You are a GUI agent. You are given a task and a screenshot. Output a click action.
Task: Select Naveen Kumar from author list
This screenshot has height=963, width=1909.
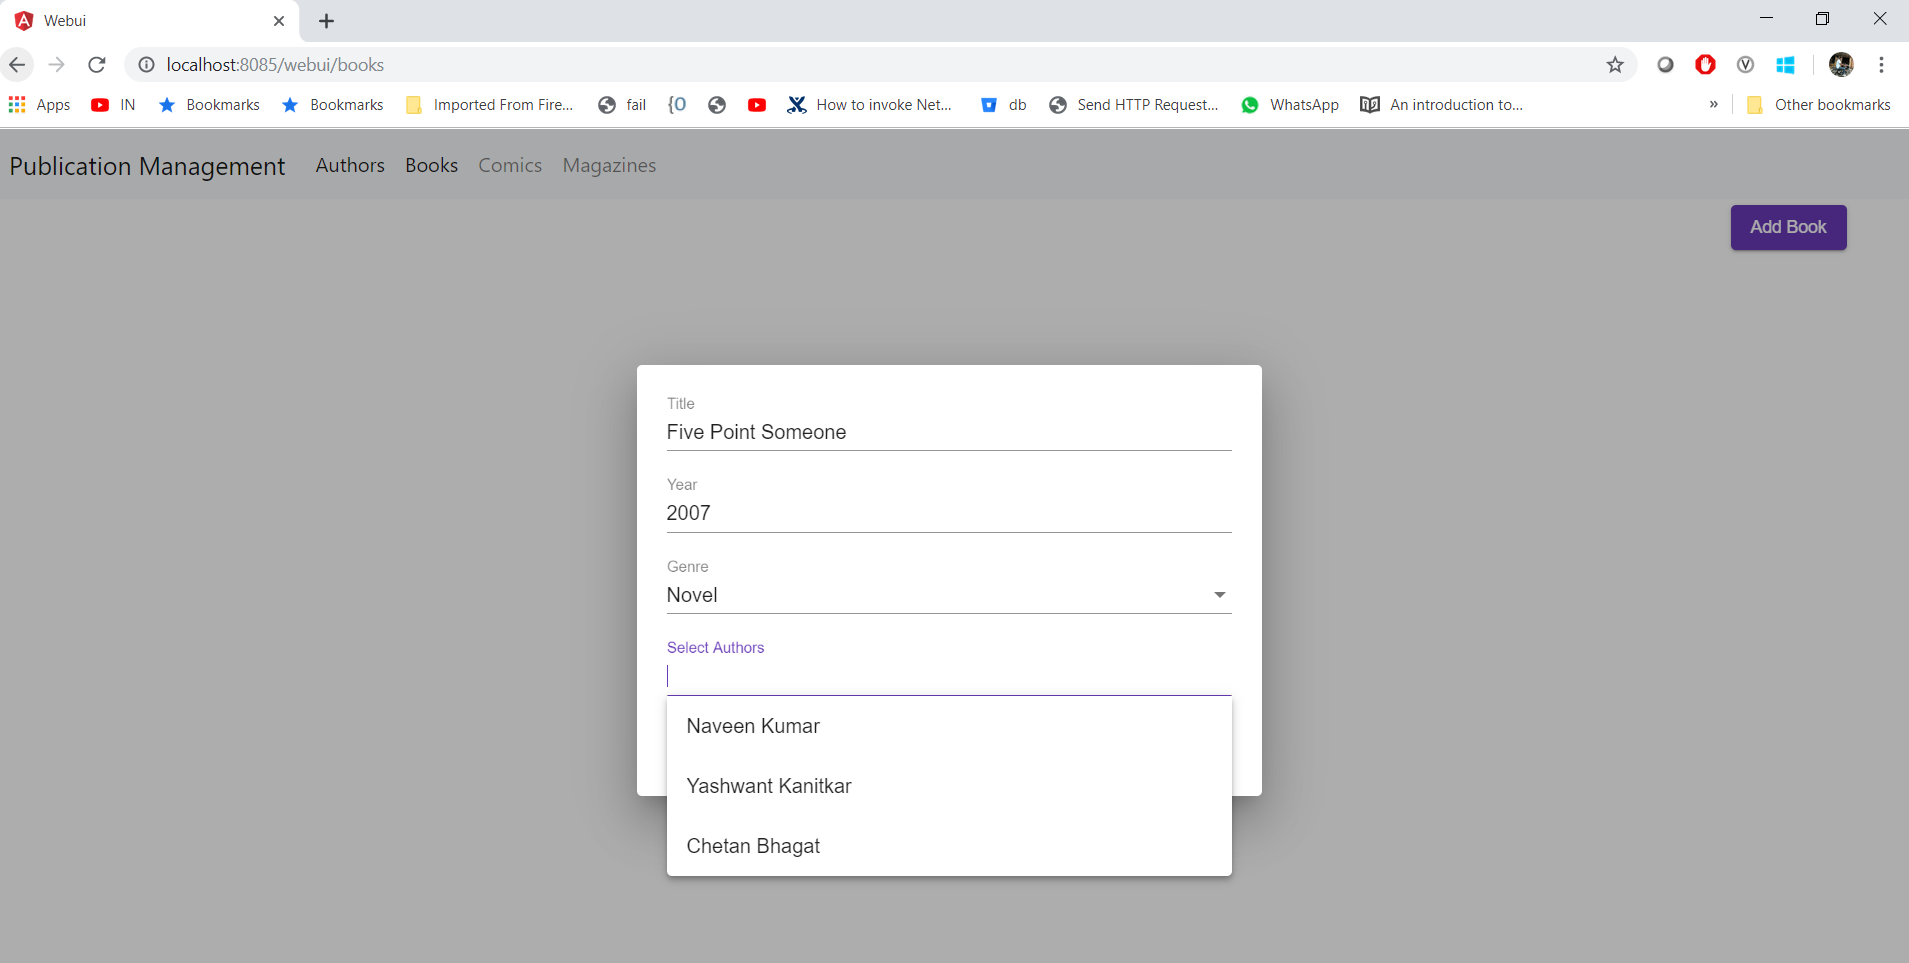click(753, 726)
